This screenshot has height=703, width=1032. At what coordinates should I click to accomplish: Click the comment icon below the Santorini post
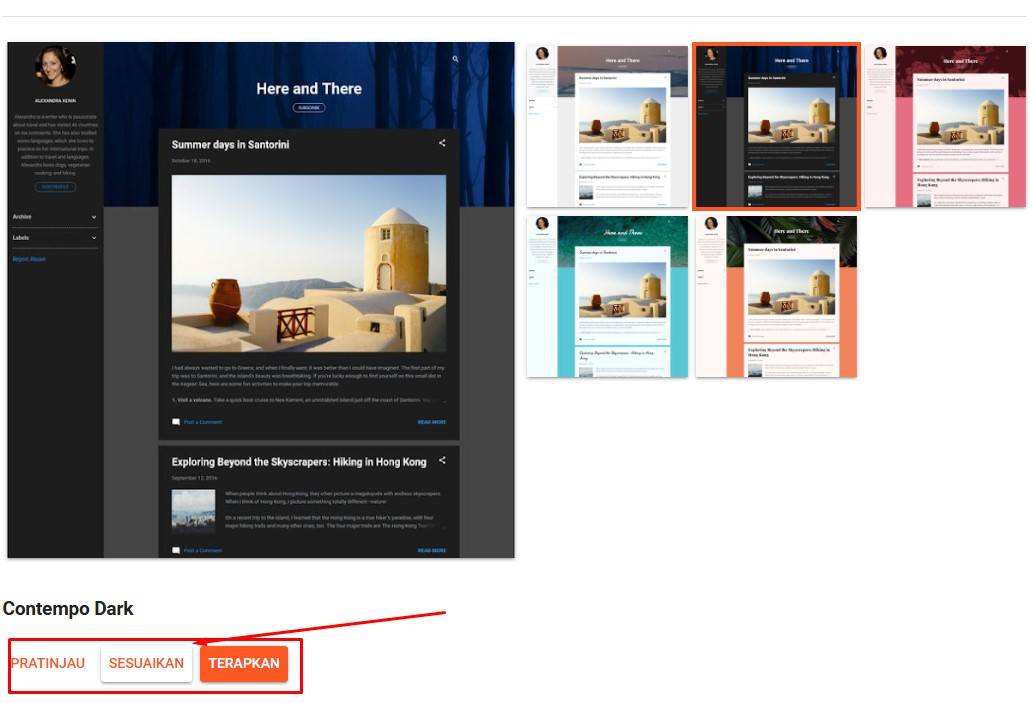177,421
